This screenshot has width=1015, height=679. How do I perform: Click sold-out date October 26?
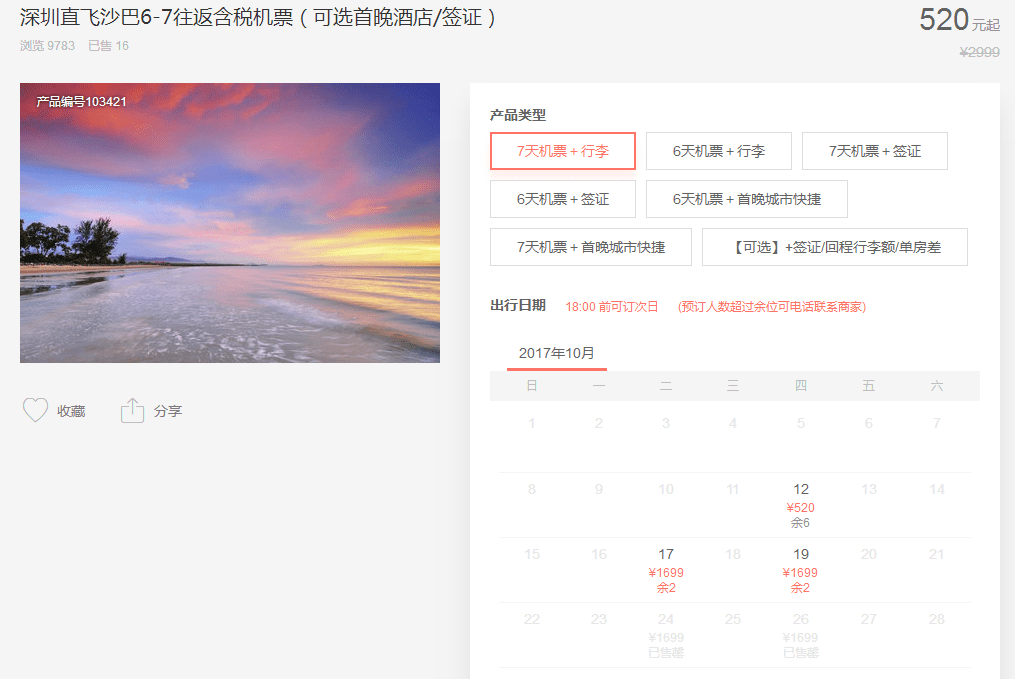click(x=801, y=635)
